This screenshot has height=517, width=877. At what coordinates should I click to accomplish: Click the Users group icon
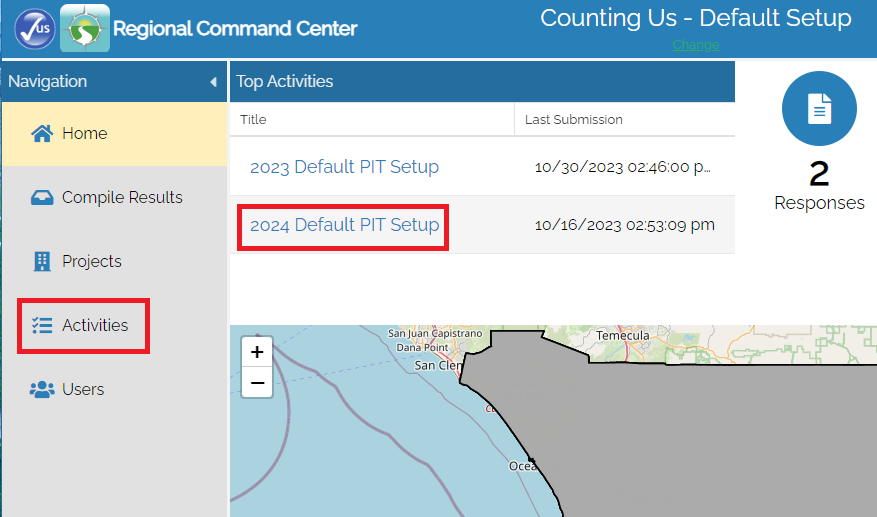click(x=41, y=390)
